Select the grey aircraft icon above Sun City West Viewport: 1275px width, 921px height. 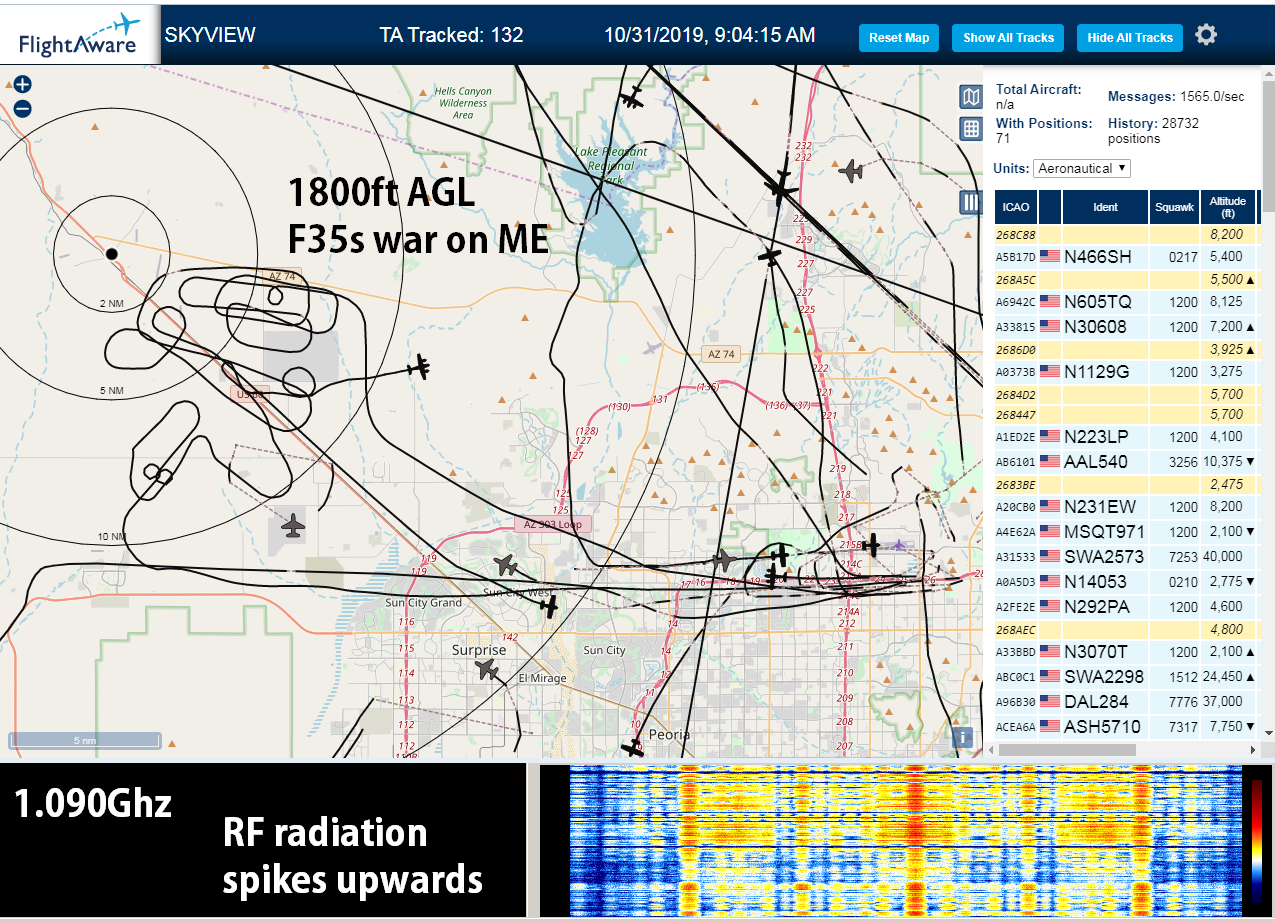tap(506, 565)
